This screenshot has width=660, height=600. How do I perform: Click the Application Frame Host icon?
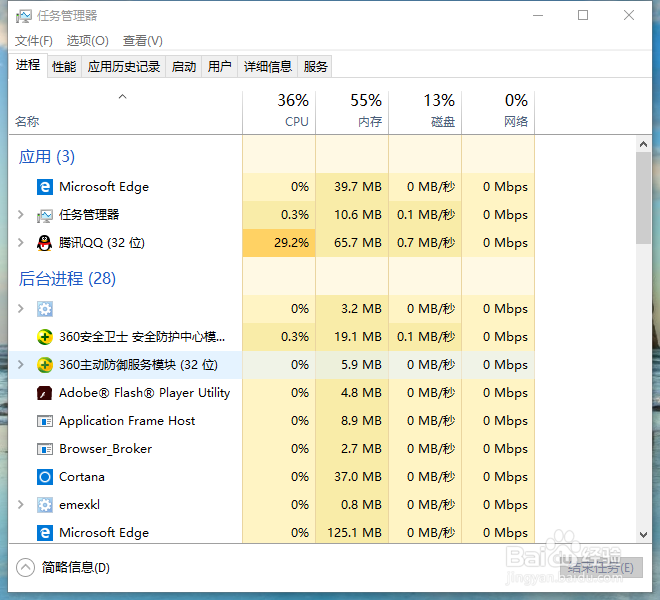[45, 421]
